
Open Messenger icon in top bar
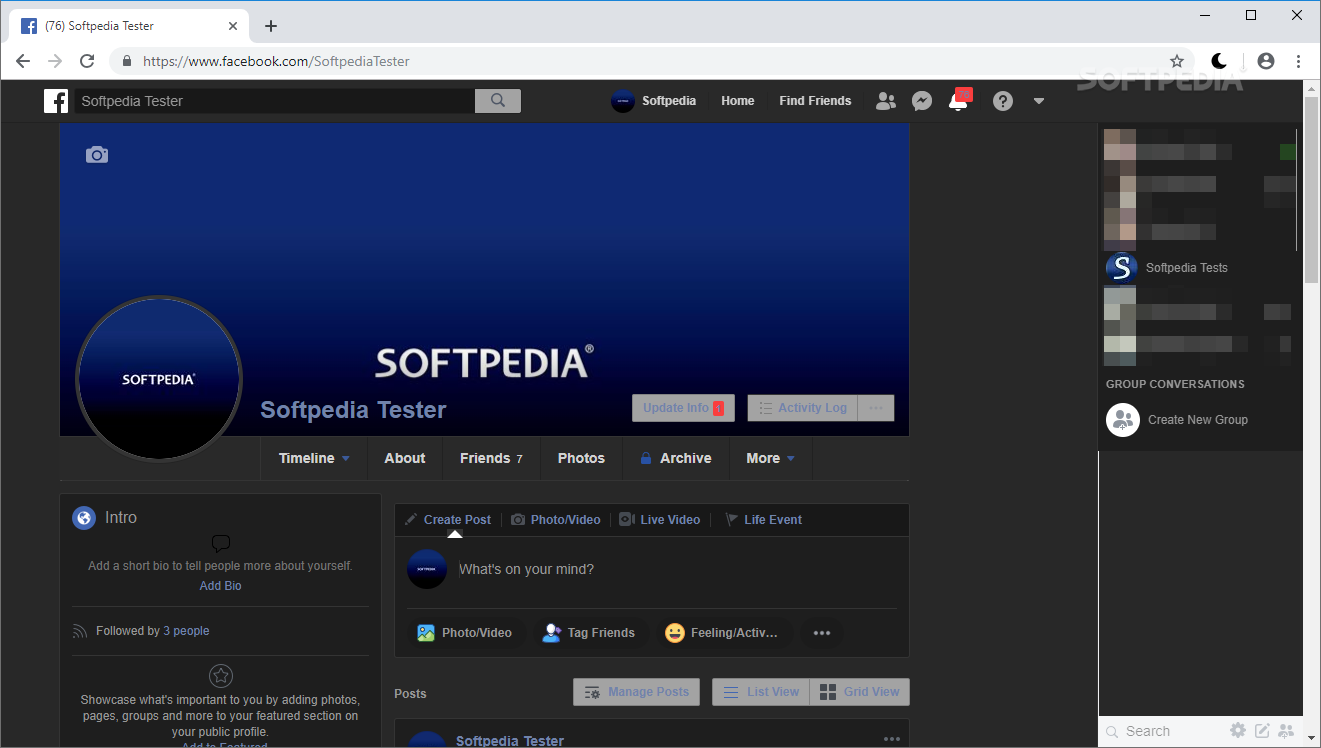tap(922, 101)
